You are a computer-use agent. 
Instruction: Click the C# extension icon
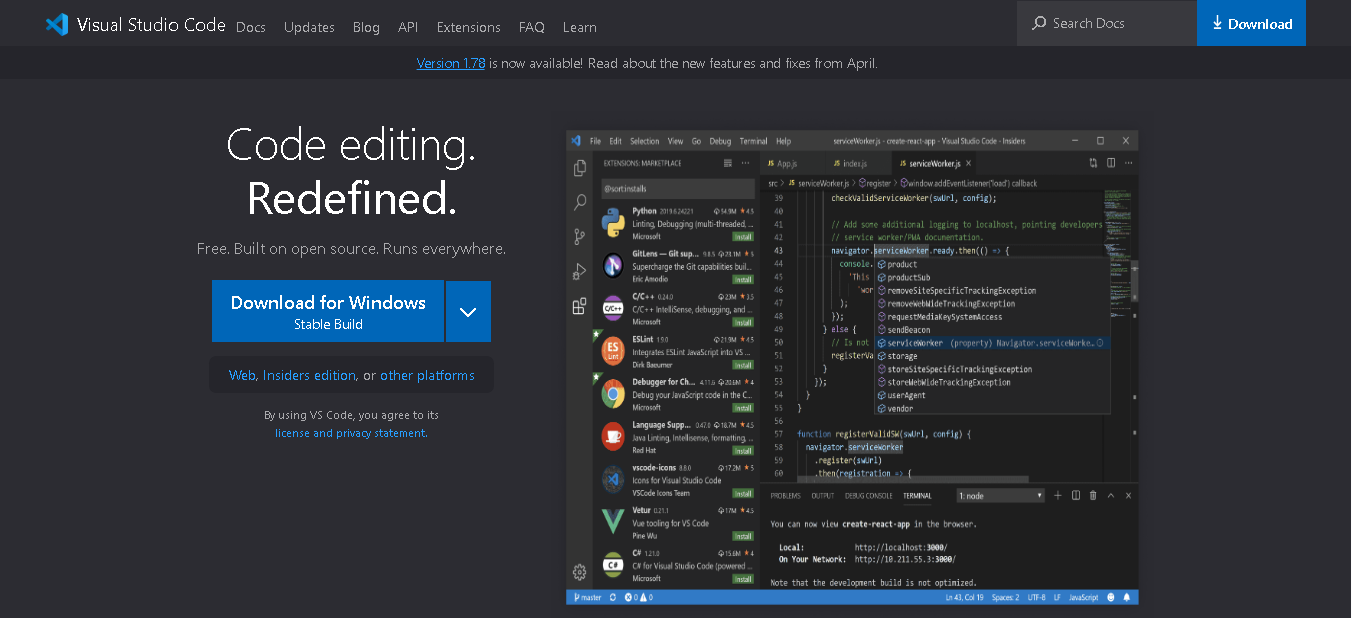point(613,564)
